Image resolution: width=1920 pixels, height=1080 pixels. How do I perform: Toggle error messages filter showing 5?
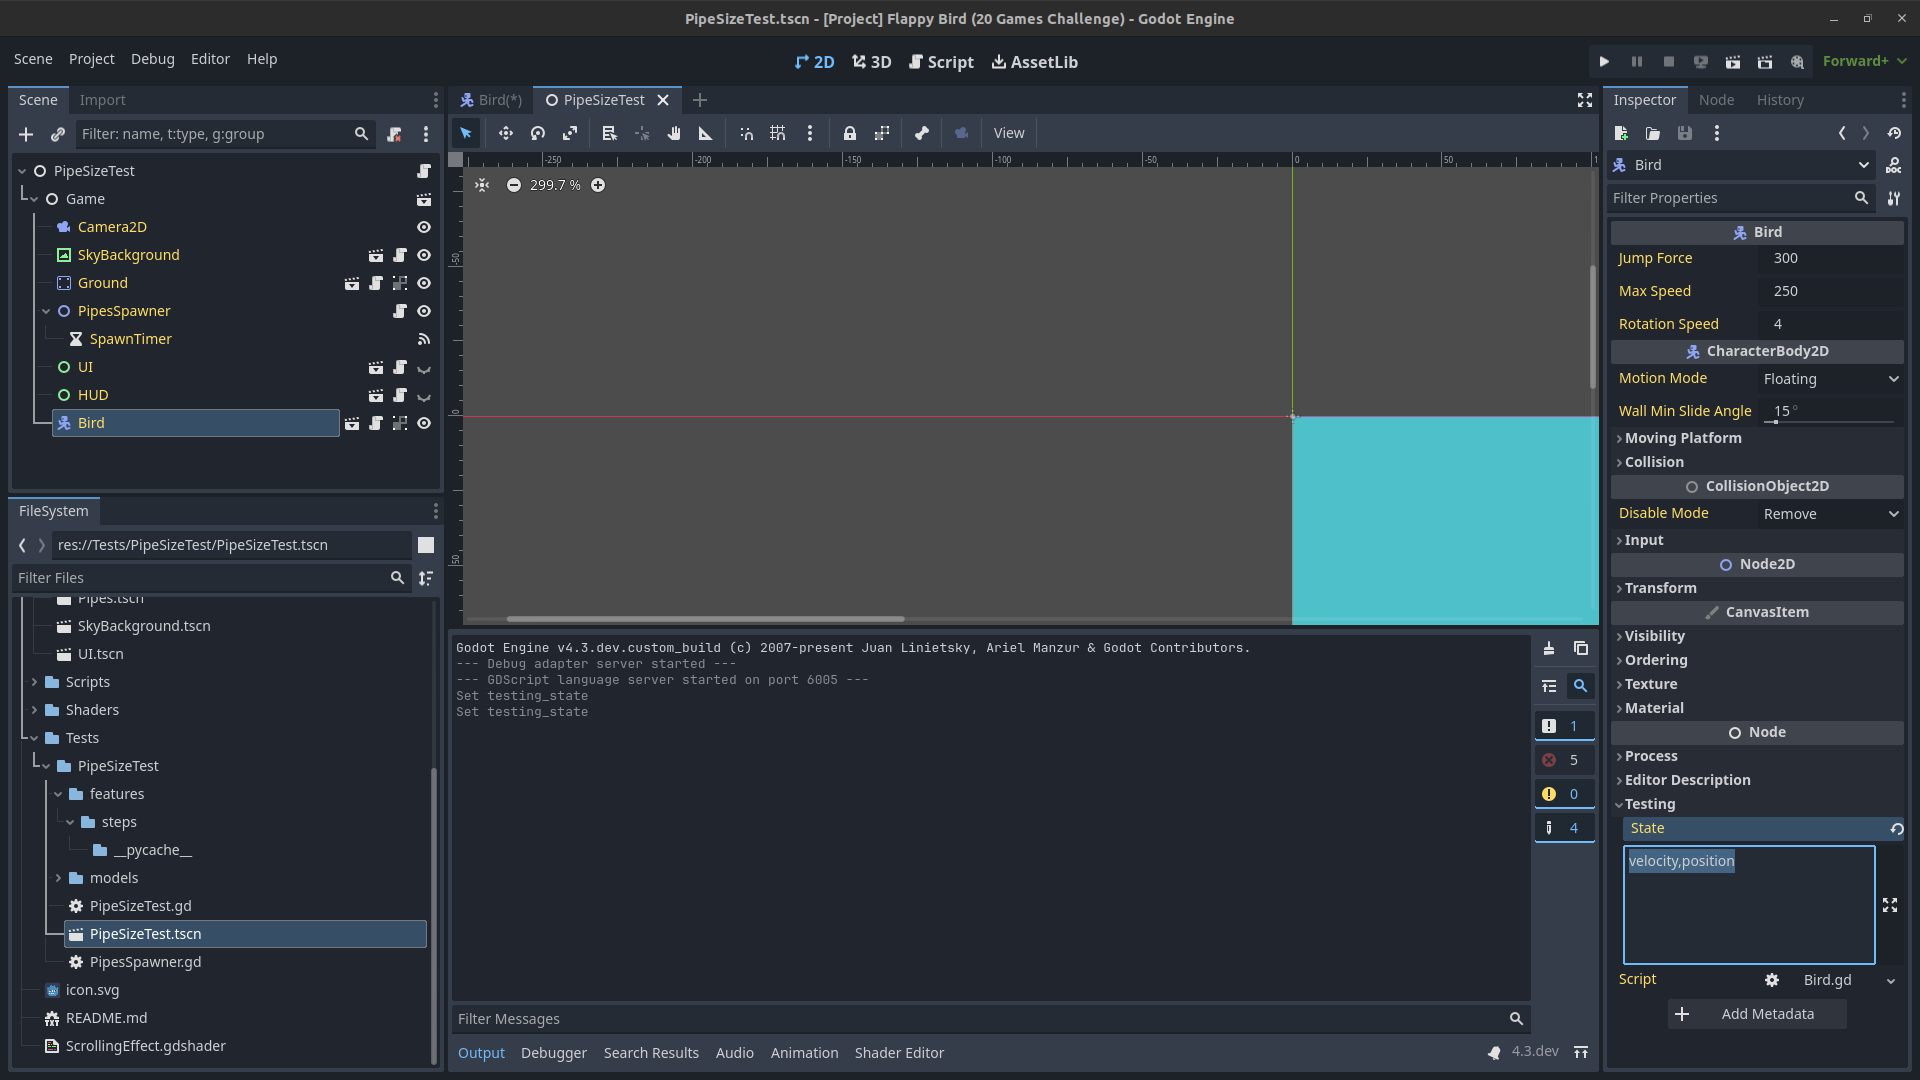point(1564,760)
